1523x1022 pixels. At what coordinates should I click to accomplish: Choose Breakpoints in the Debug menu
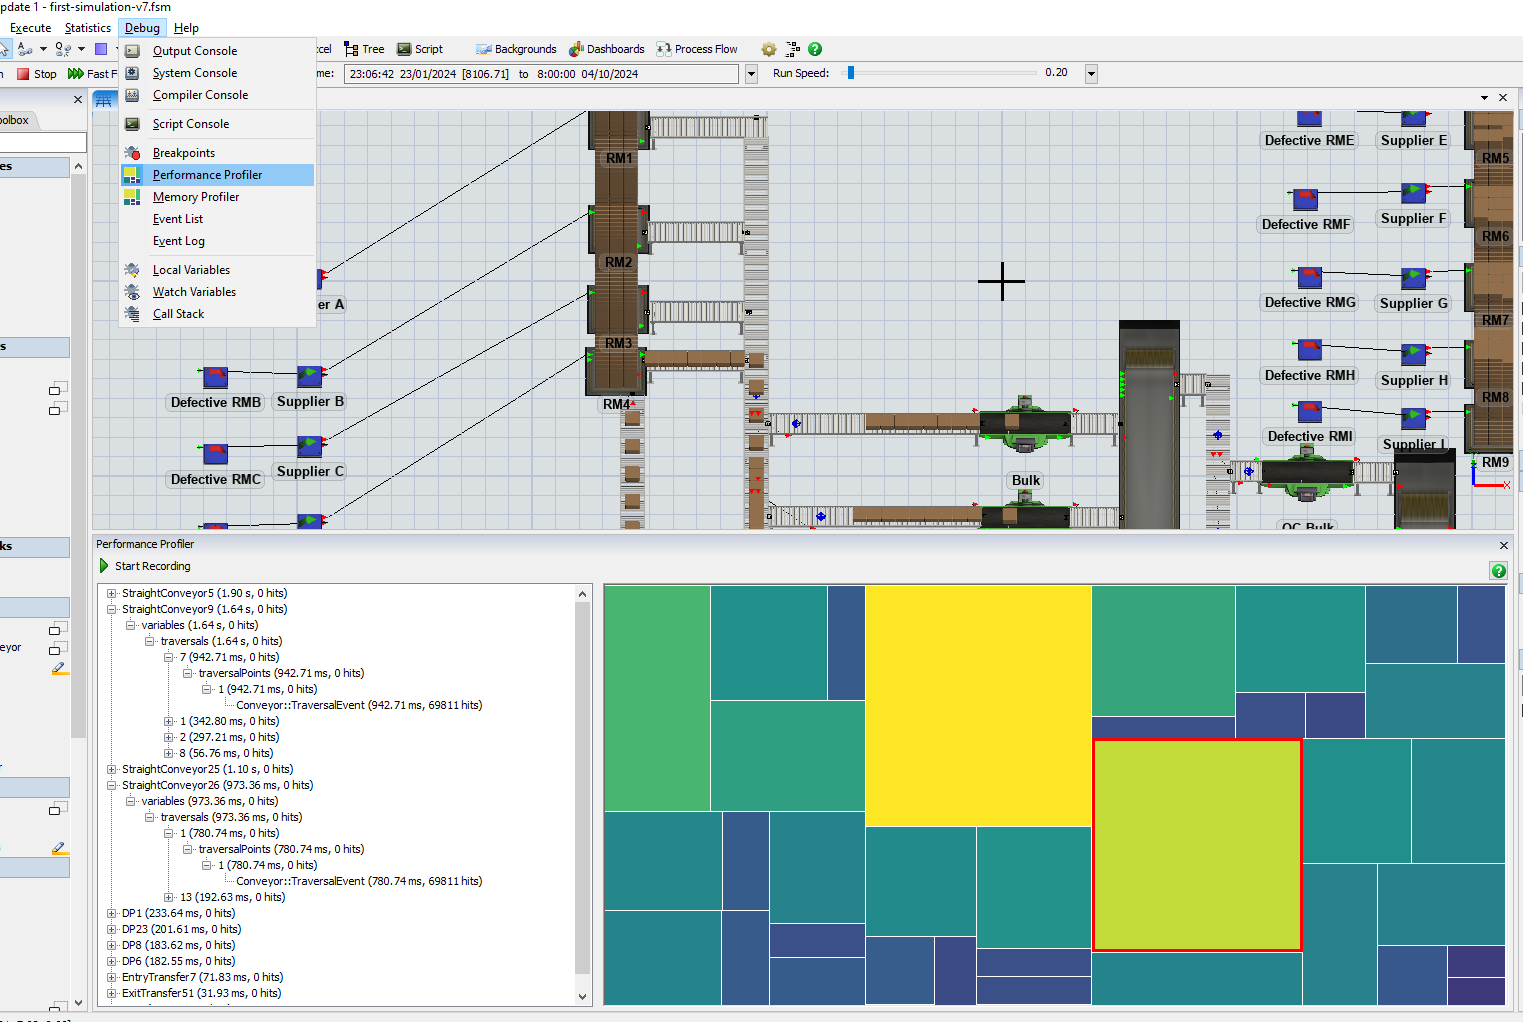point(184,153)
